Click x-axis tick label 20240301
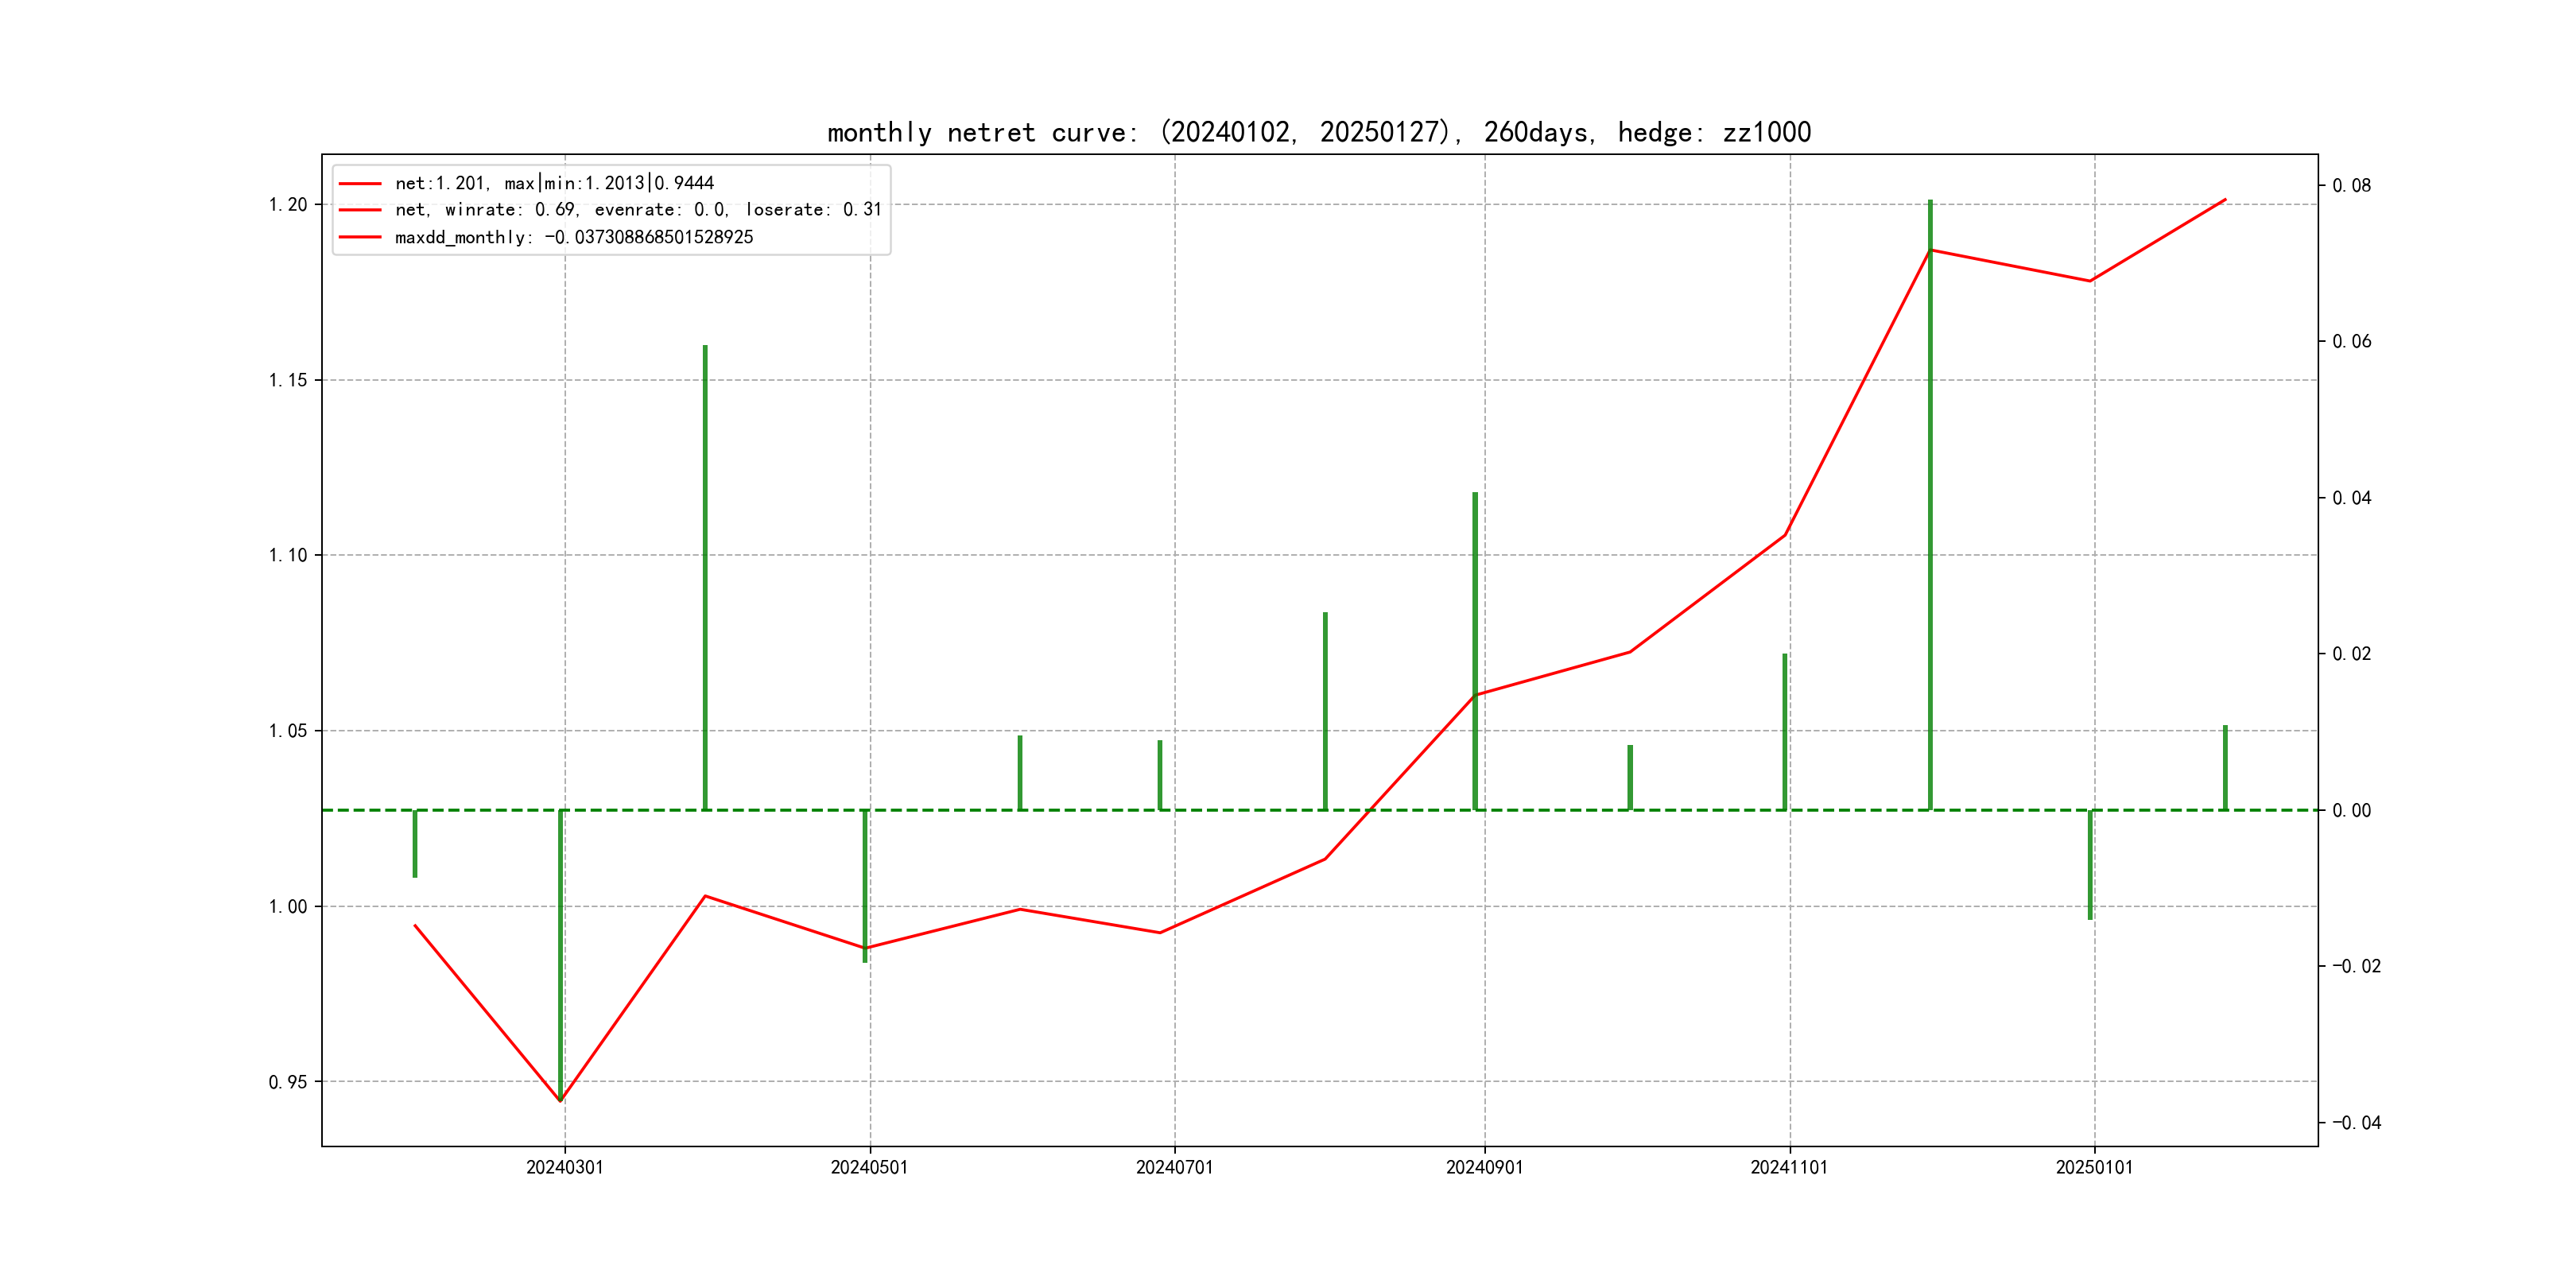Image resolution: width=2576 pixels, height=1288 pixels. point(564,1167)
